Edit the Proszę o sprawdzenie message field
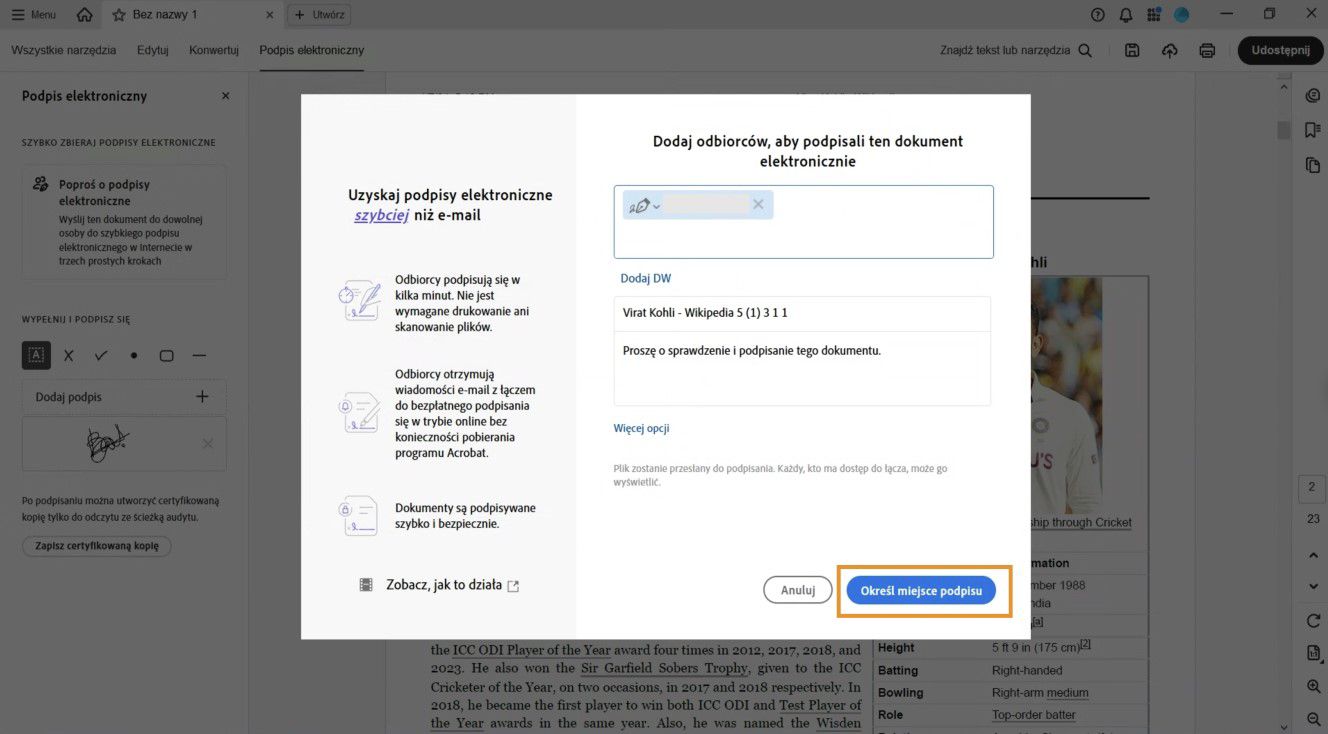The height and width of the screenshot is (734, 1328). [x=802, y=368]
